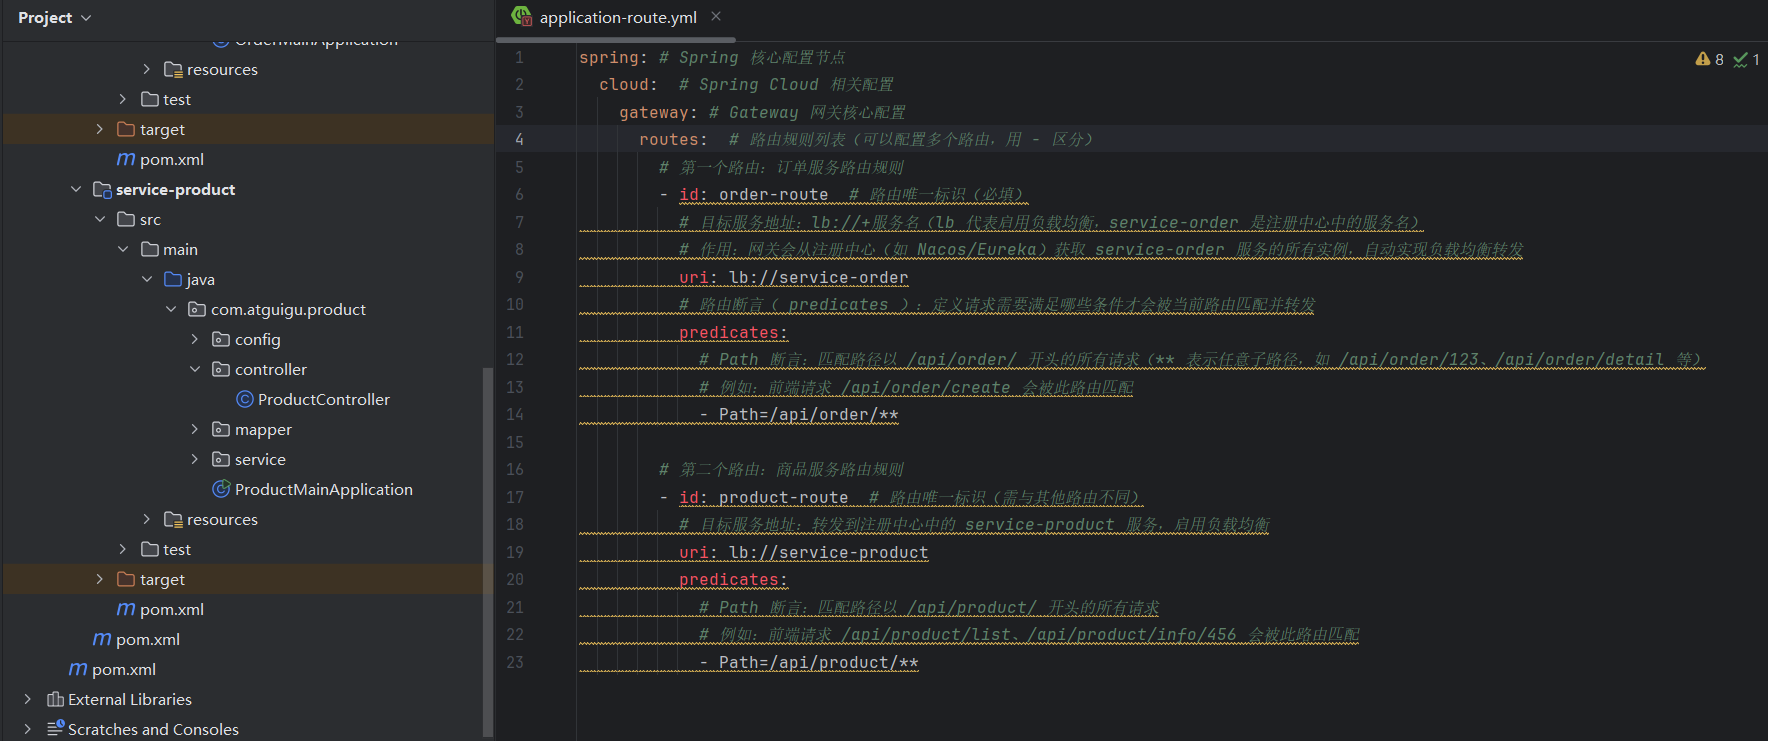The height and width of the screenshot is (741, 1768).
Task: Click the typo checkmark indicator showing 1
Action: (1746, 60)
